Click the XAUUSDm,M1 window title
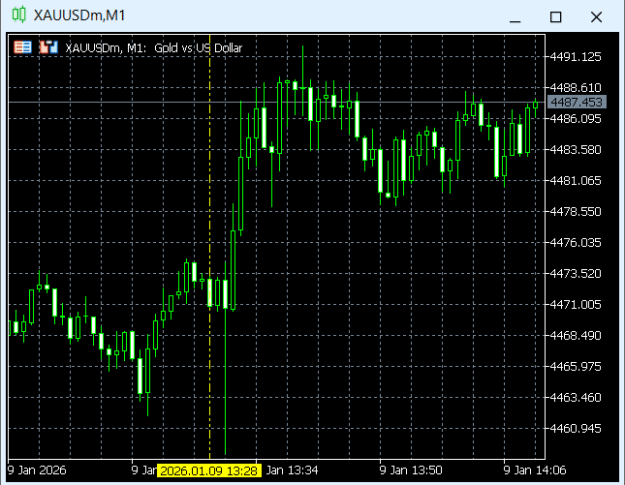The image size is (625, 485). tap(80, 16)
